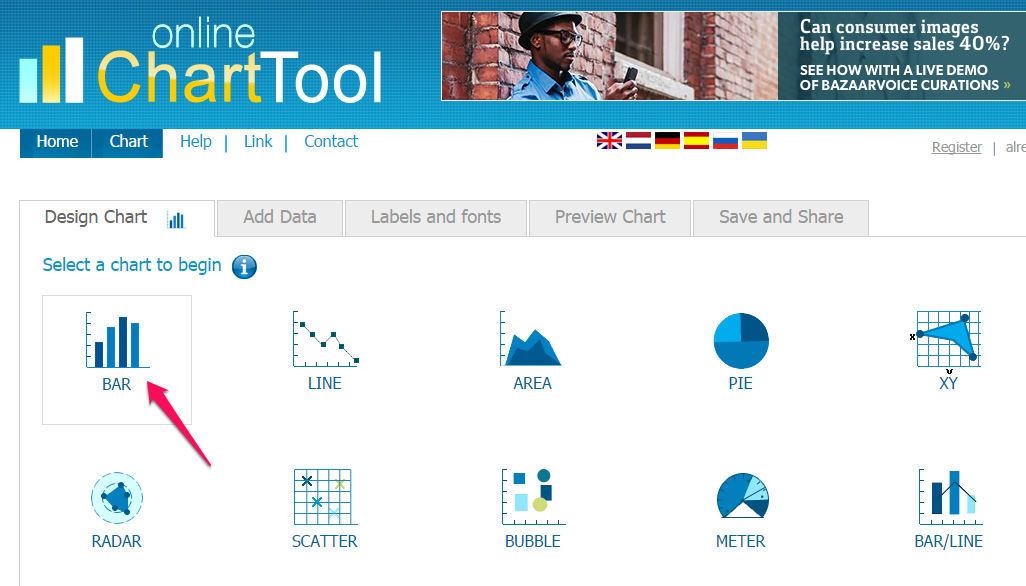Open the Link page
This screenshot has width=1026, height=586.
point(258,141)
